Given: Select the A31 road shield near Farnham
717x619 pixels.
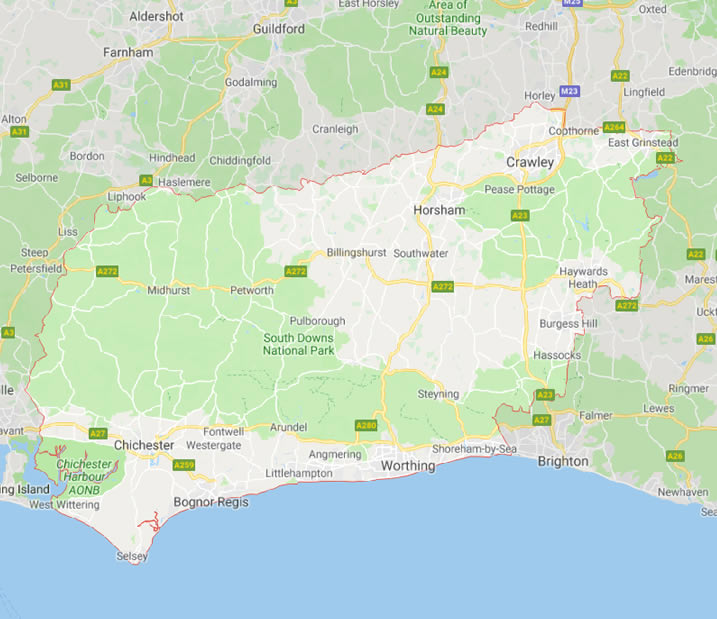Looking at the screenshot, I should 60,85.
